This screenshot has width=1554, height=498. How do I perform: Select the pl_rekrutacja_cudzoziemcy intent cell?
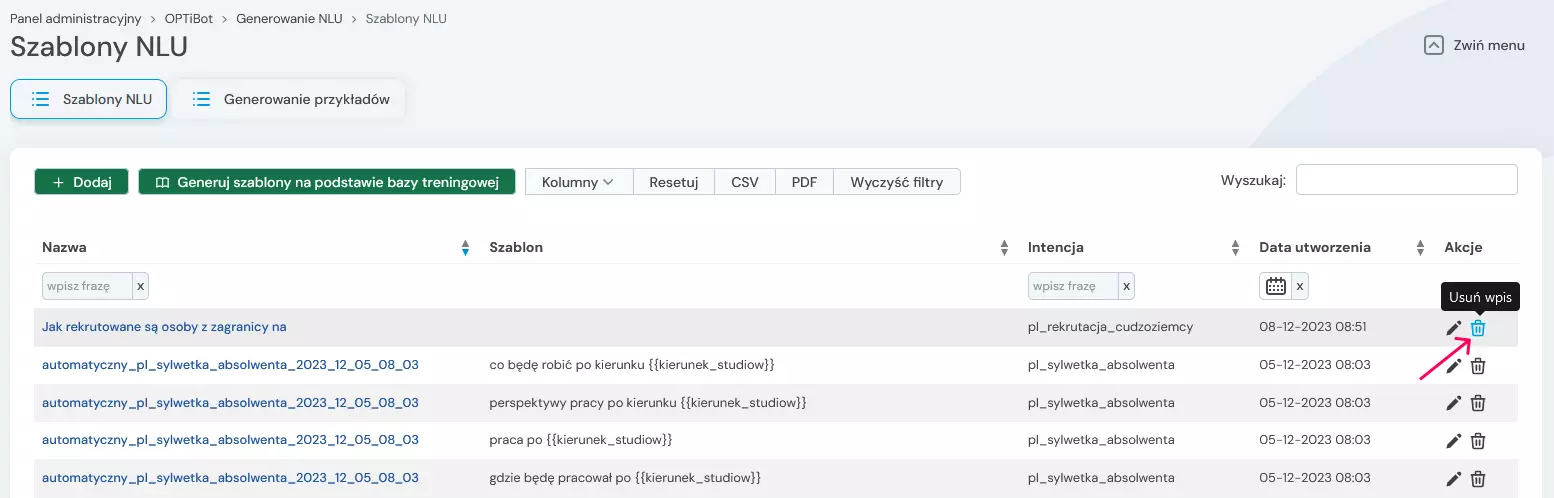[x=1110, y=327]
